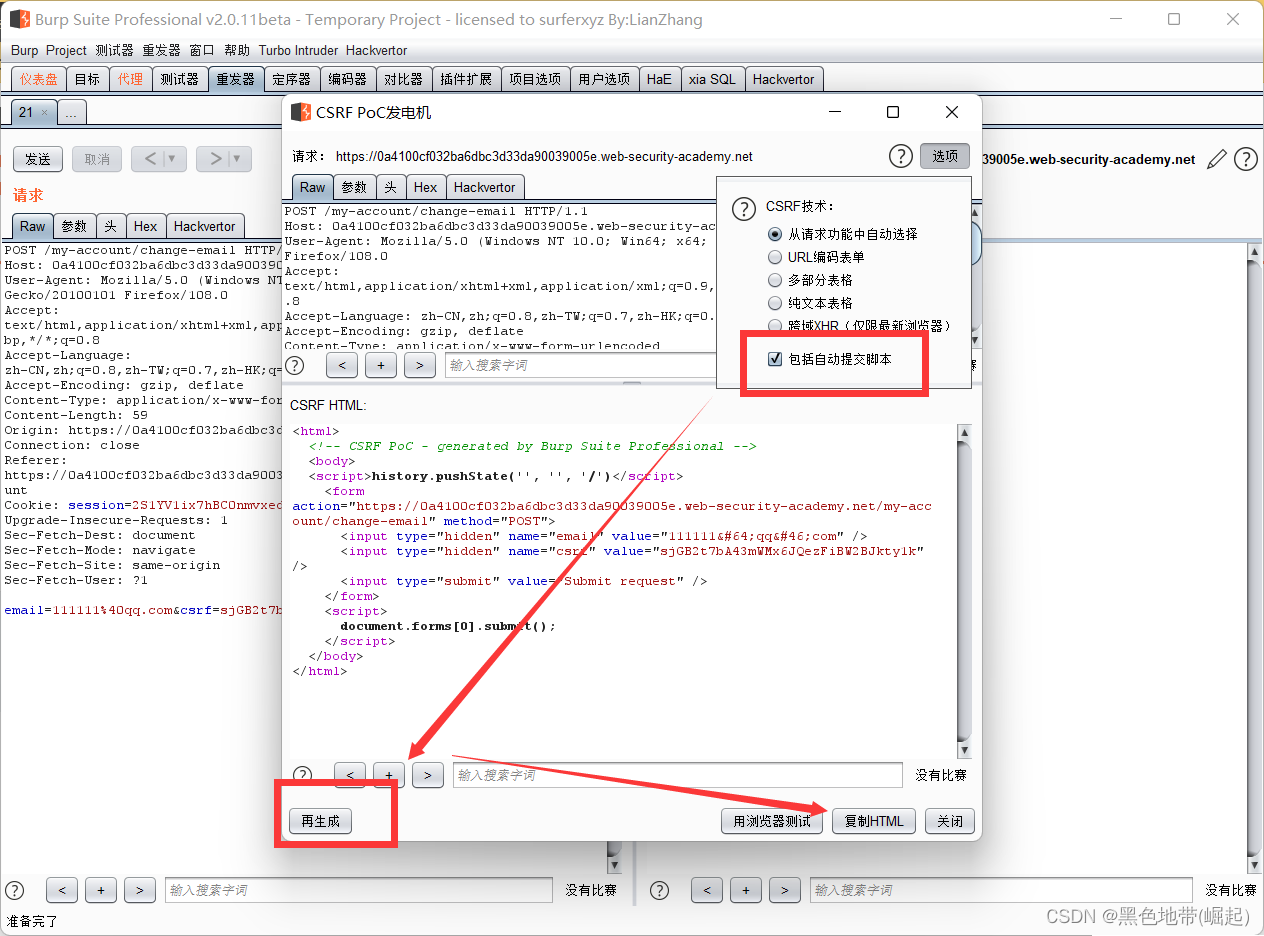
Task: Click the 发送 send button
Action: point(38,159)
